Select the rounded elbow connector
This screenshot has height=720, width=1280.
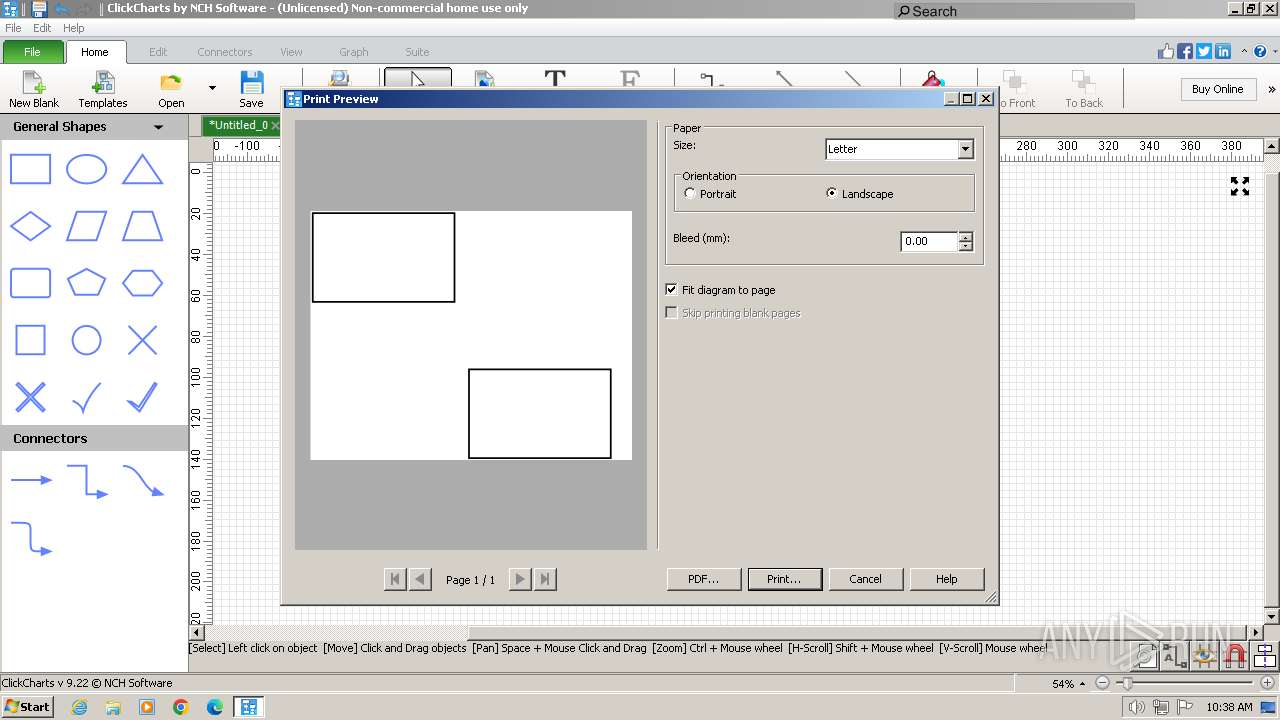[x=31, y=538]
